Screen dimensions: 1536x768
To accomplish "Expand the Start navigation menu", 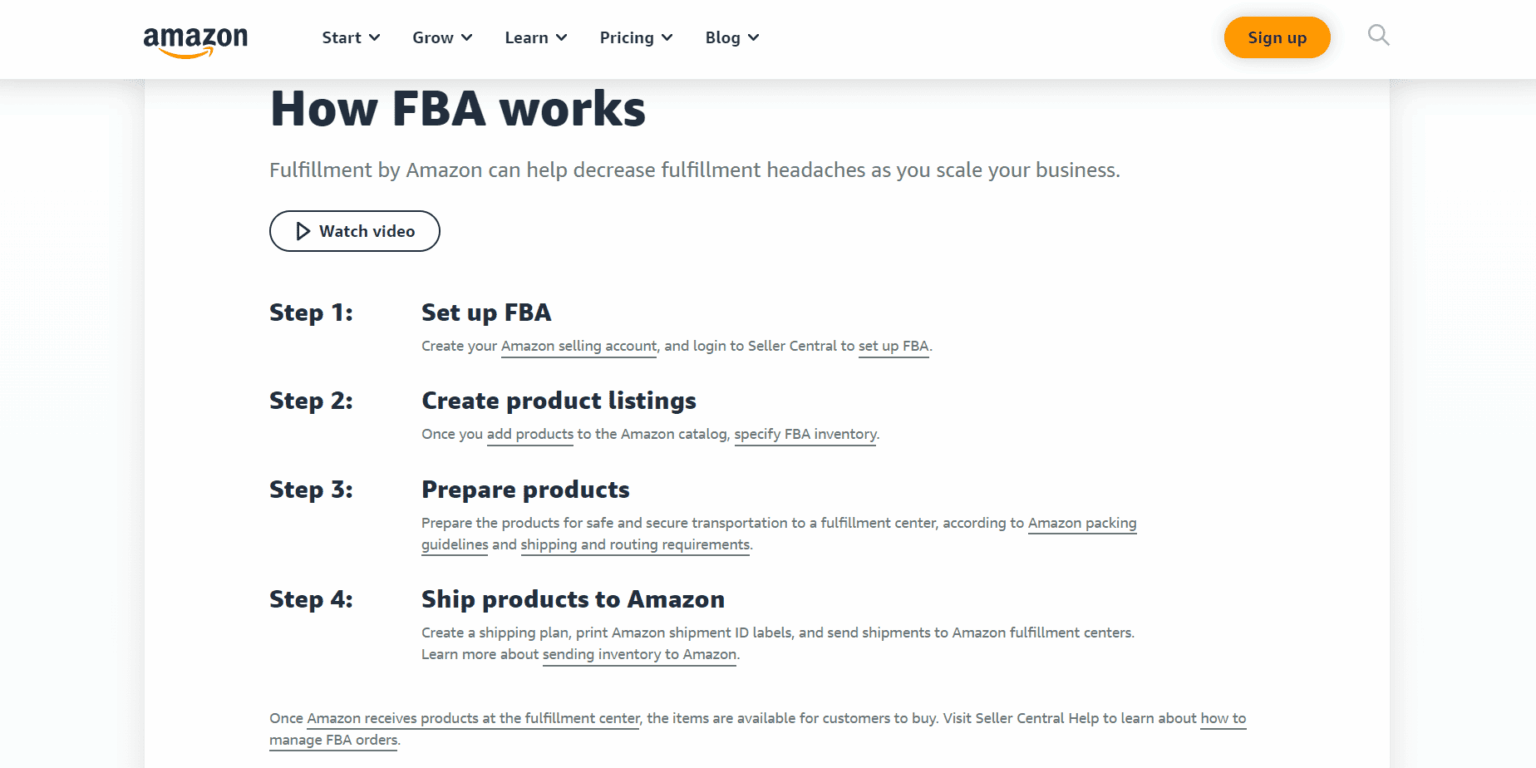I will click(350, 37).
